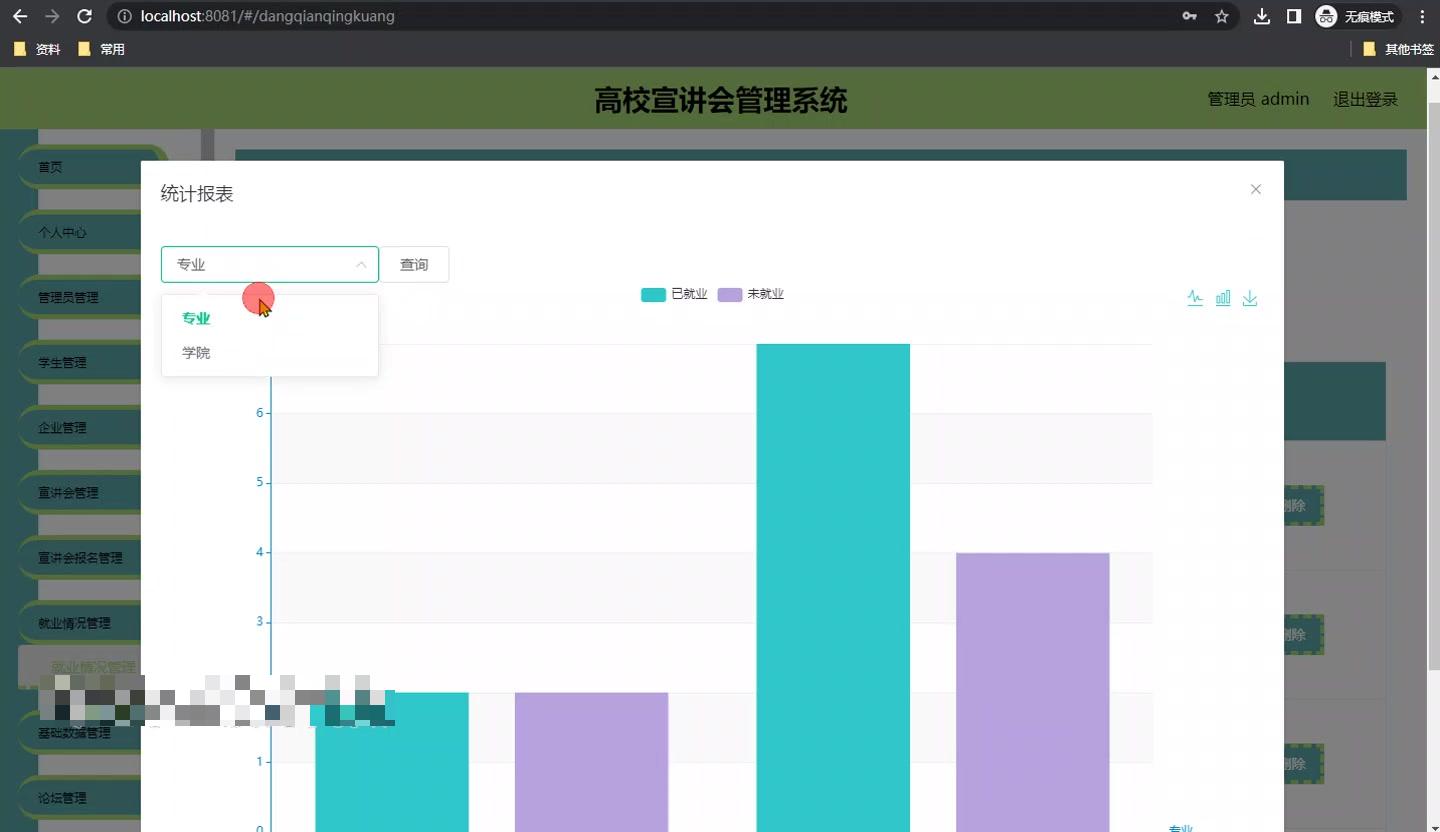This screenshot has height=832, width=1440.
Task: Save chart as image download icon
Action: point(1250,297)
